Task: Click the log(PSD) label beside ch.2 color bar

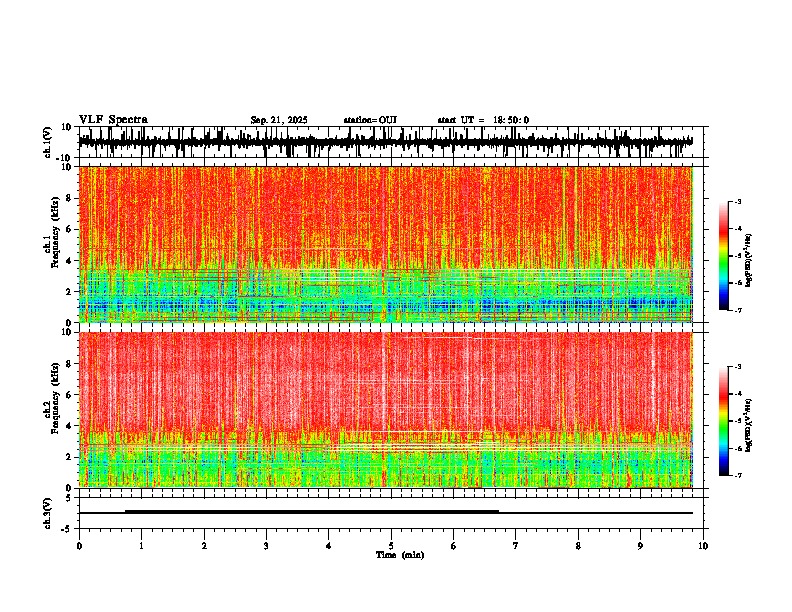Action: tap(748, 425)
